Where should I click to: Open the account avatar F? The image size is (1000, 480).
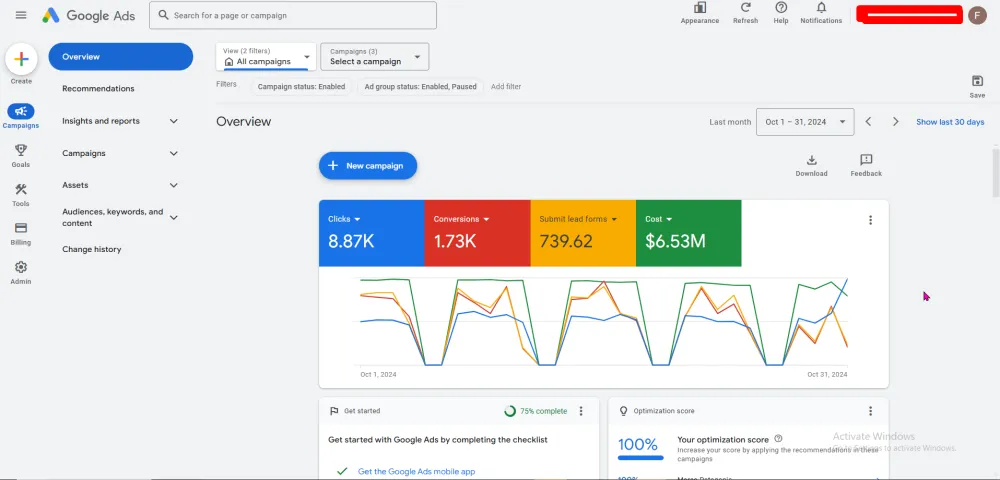coord(977,15)
